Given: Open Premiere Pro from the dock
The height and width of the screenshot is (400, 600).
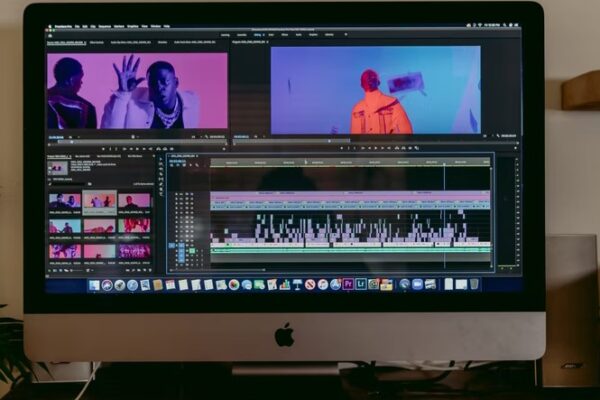Looking at the screenshot, I should coord(348,284).
